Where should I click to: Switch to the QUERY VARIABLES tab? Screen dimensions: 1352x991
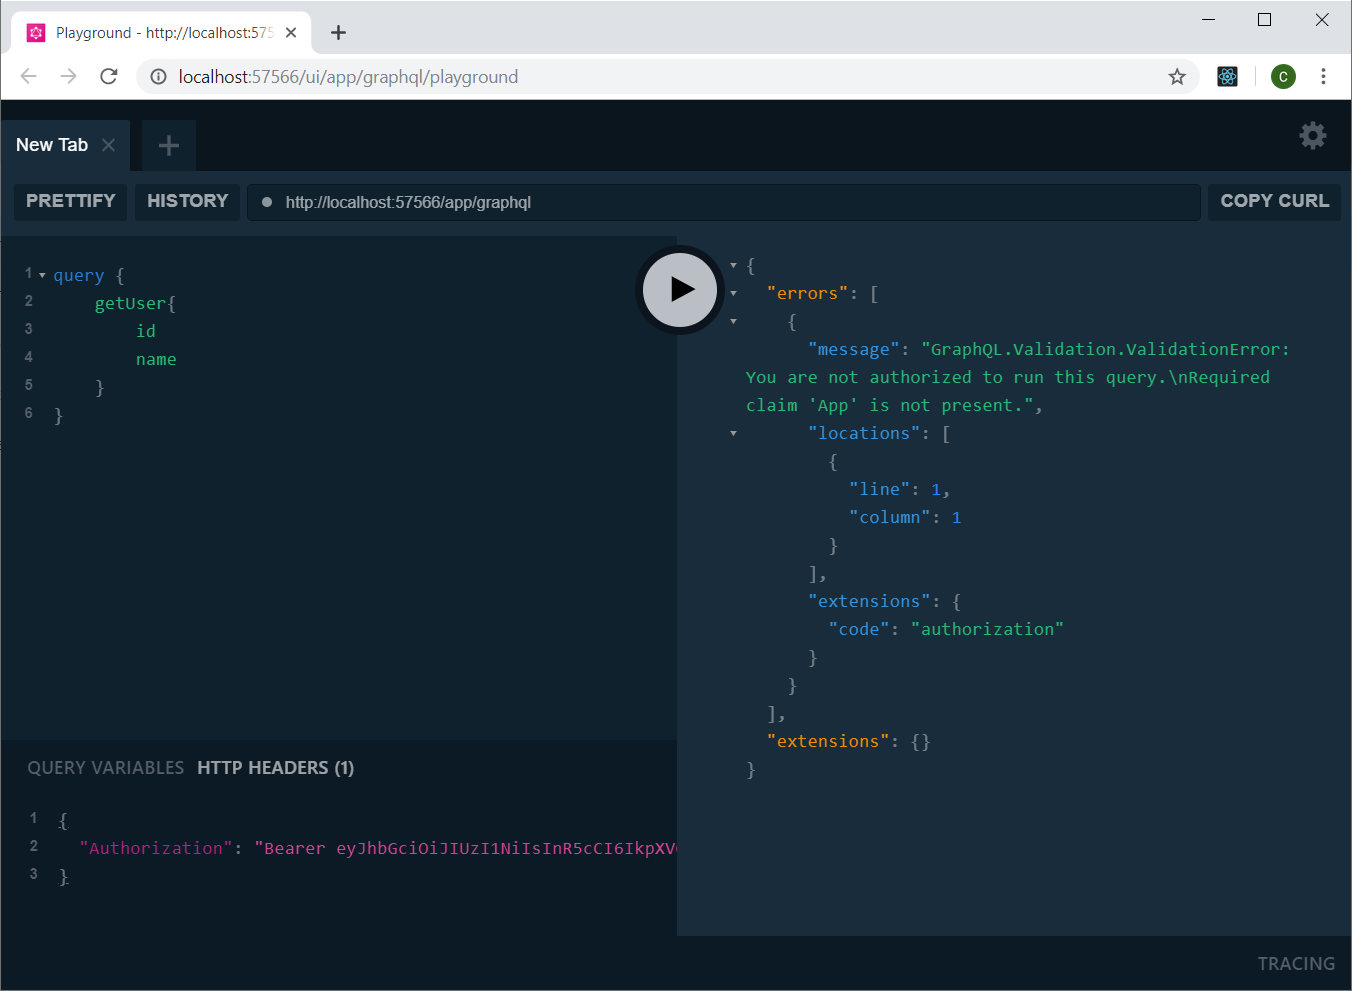coord(105,767)
